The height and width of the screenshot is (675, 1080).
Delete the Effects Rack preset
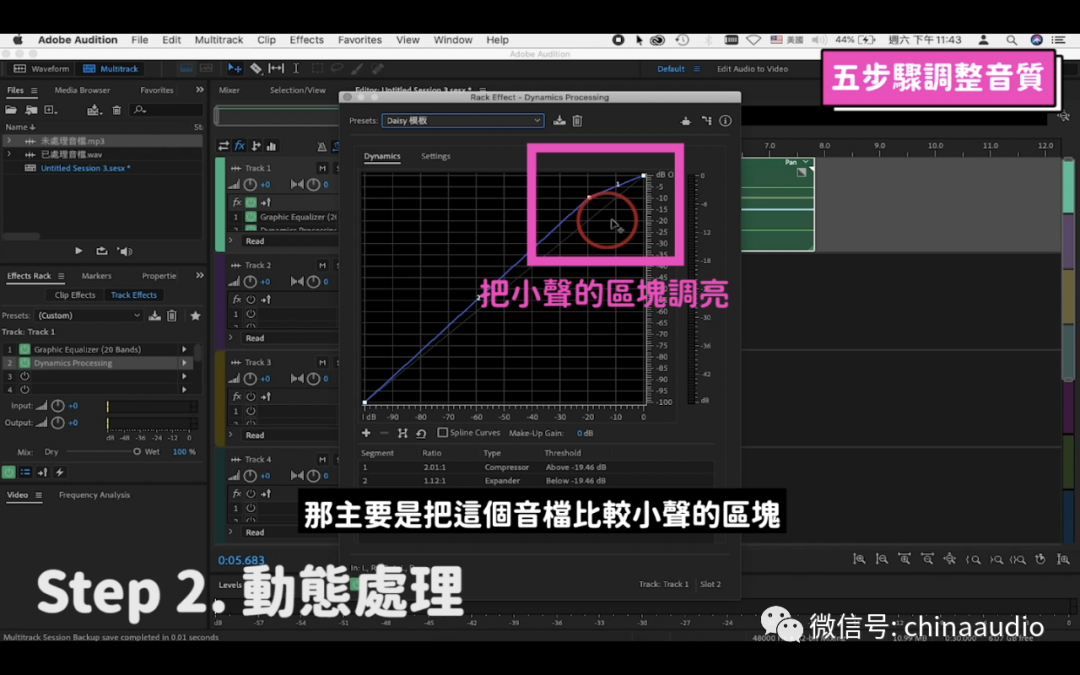pos(172,315)
